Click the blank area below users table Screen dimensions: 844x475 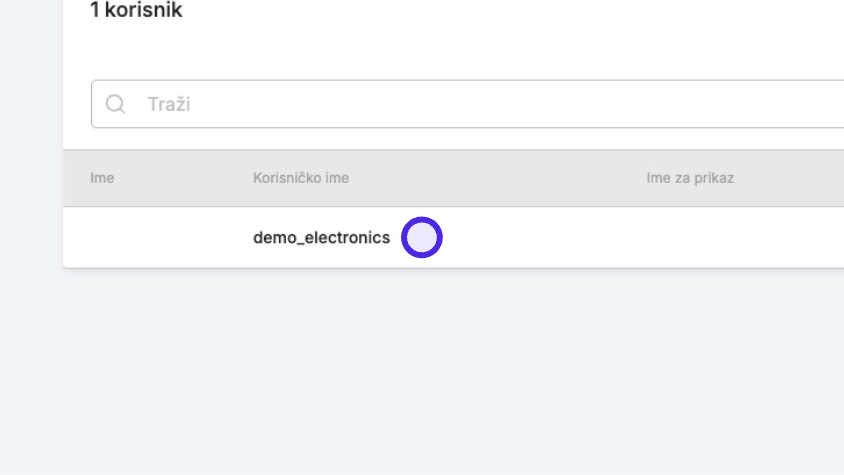(453, 372)
